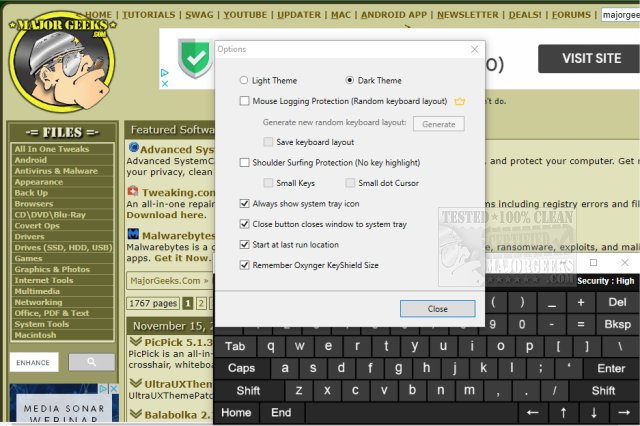The width and height of the screenshot is (640, 426).
Task: Click the Advanced SystemCare icon
Action: (133, 147)
